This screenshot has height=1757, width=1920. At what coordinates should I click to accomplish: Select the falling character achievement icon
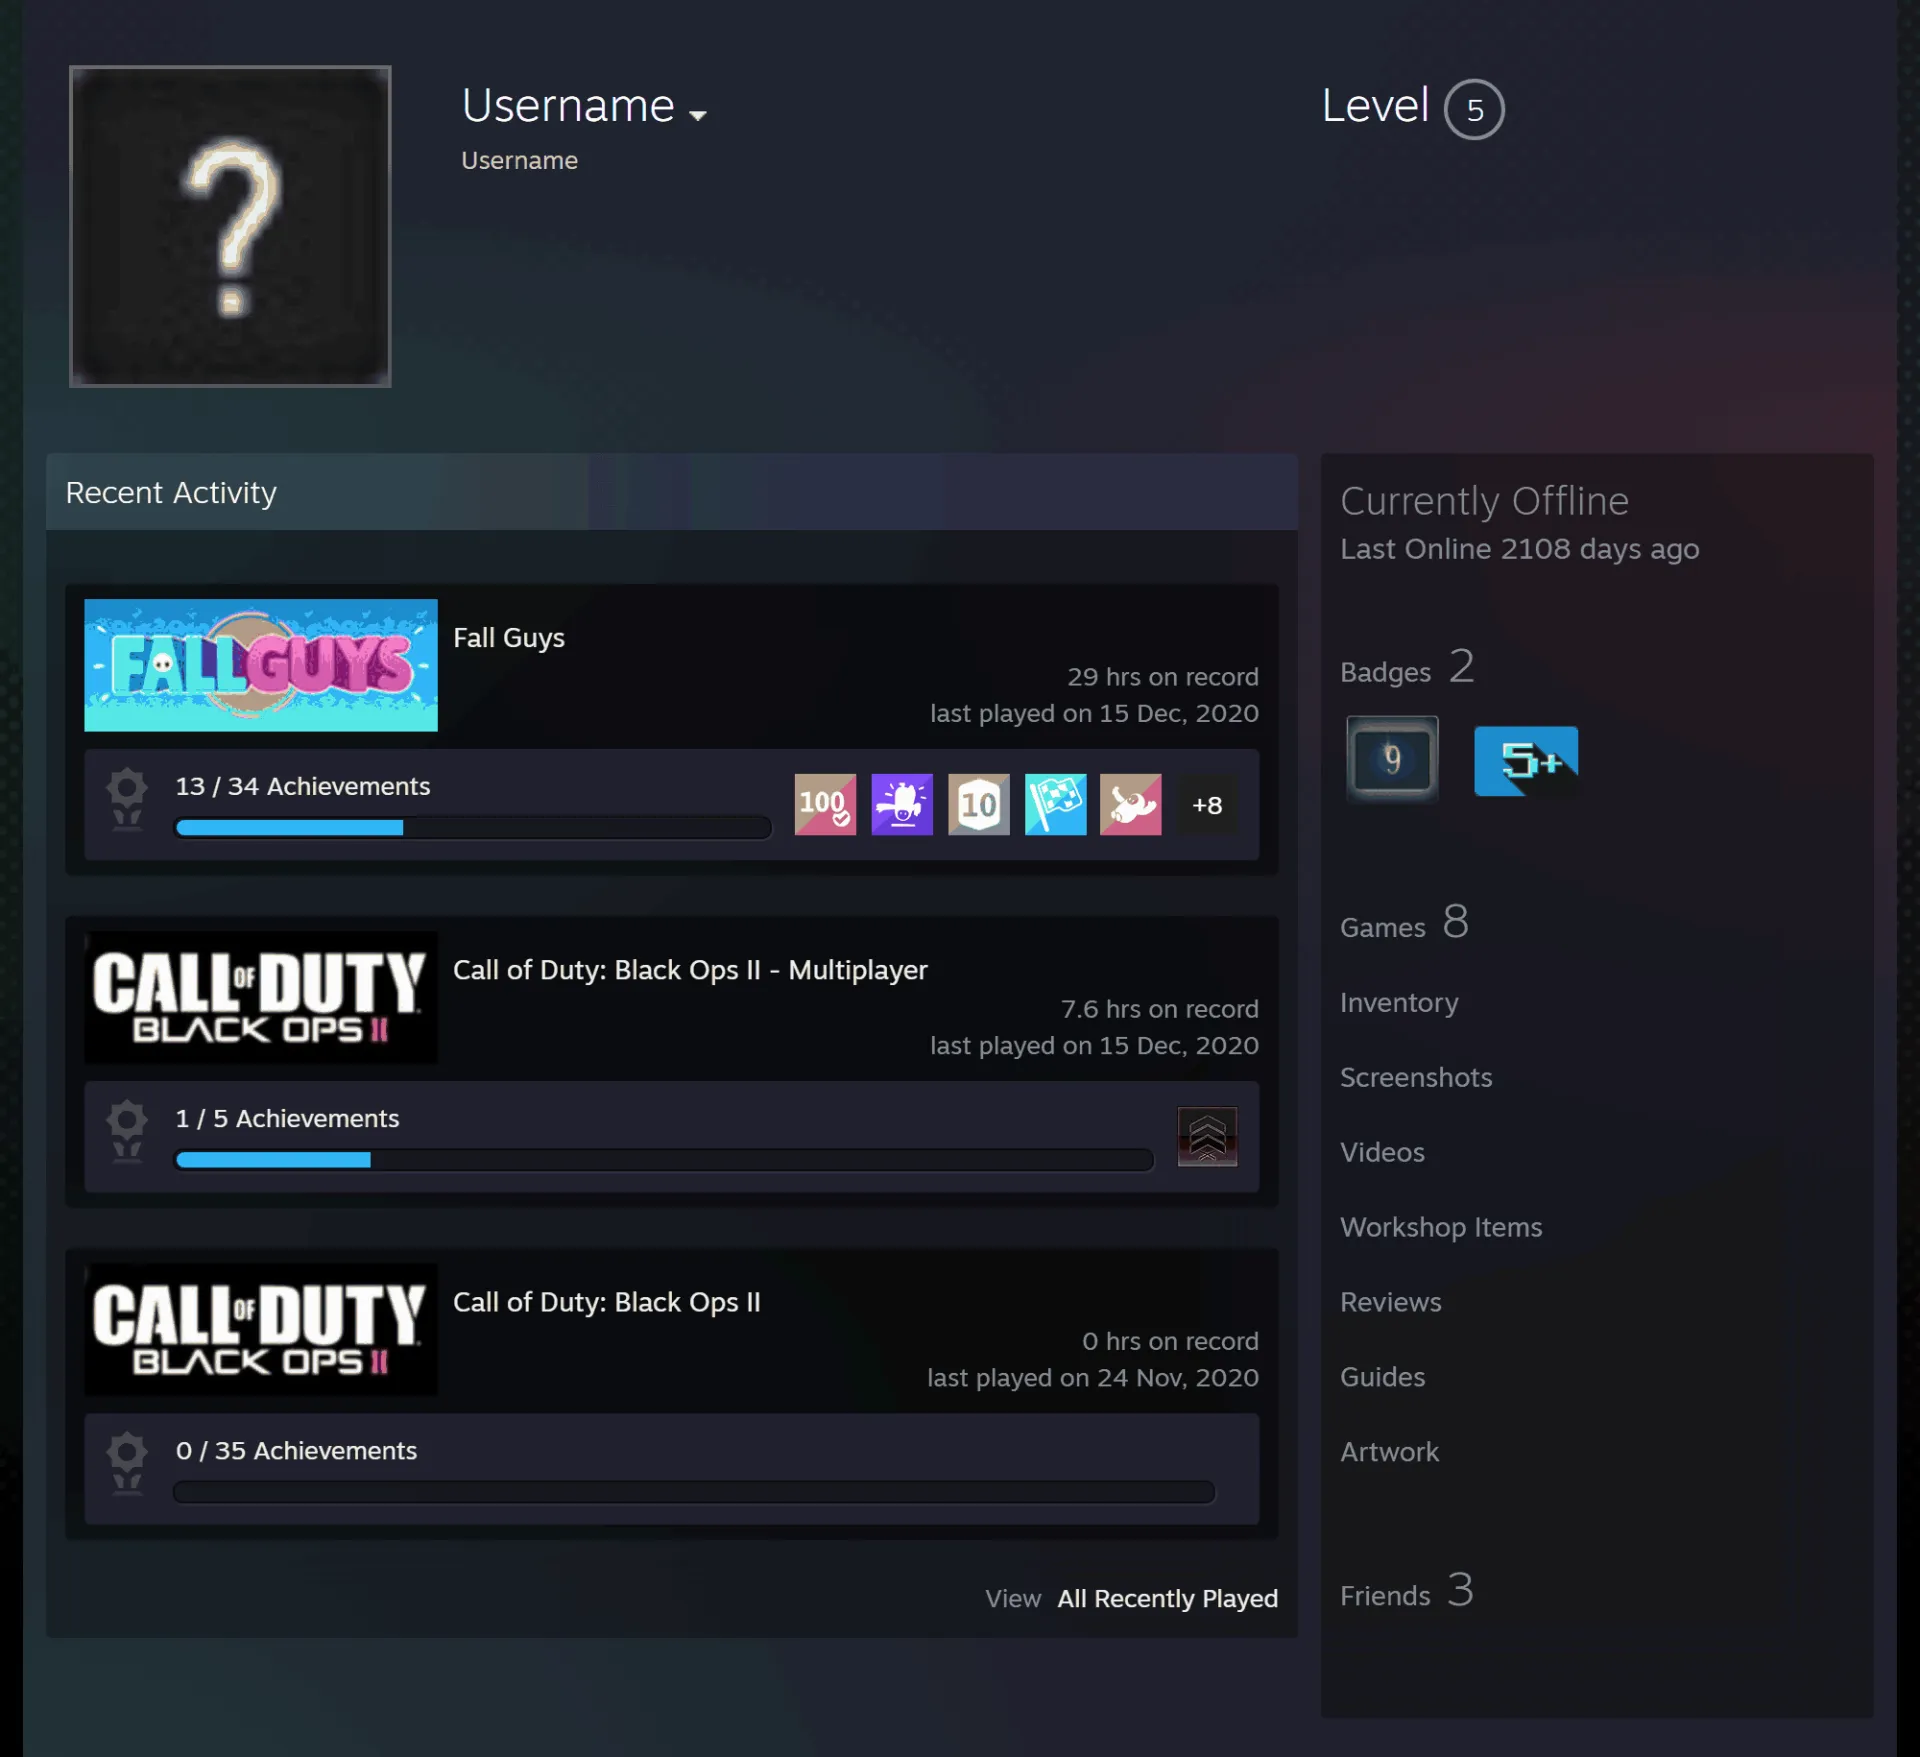pos(1131,804)
